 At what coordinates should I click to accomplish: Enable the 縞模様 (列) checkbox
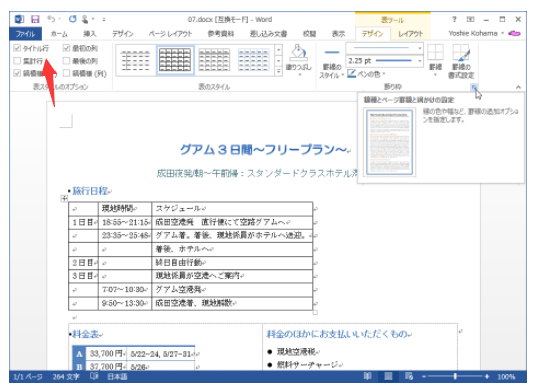67,73
